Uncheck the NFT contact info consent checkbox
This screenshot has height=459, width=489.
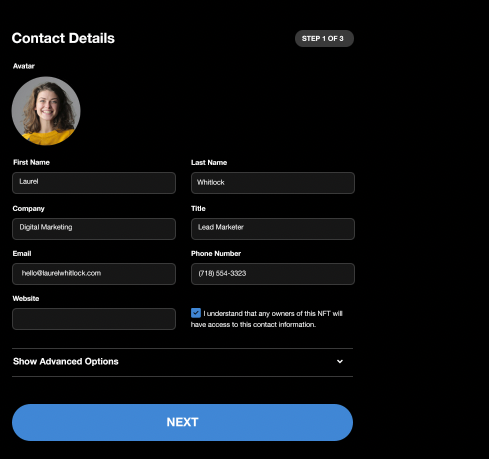point(196,313)
